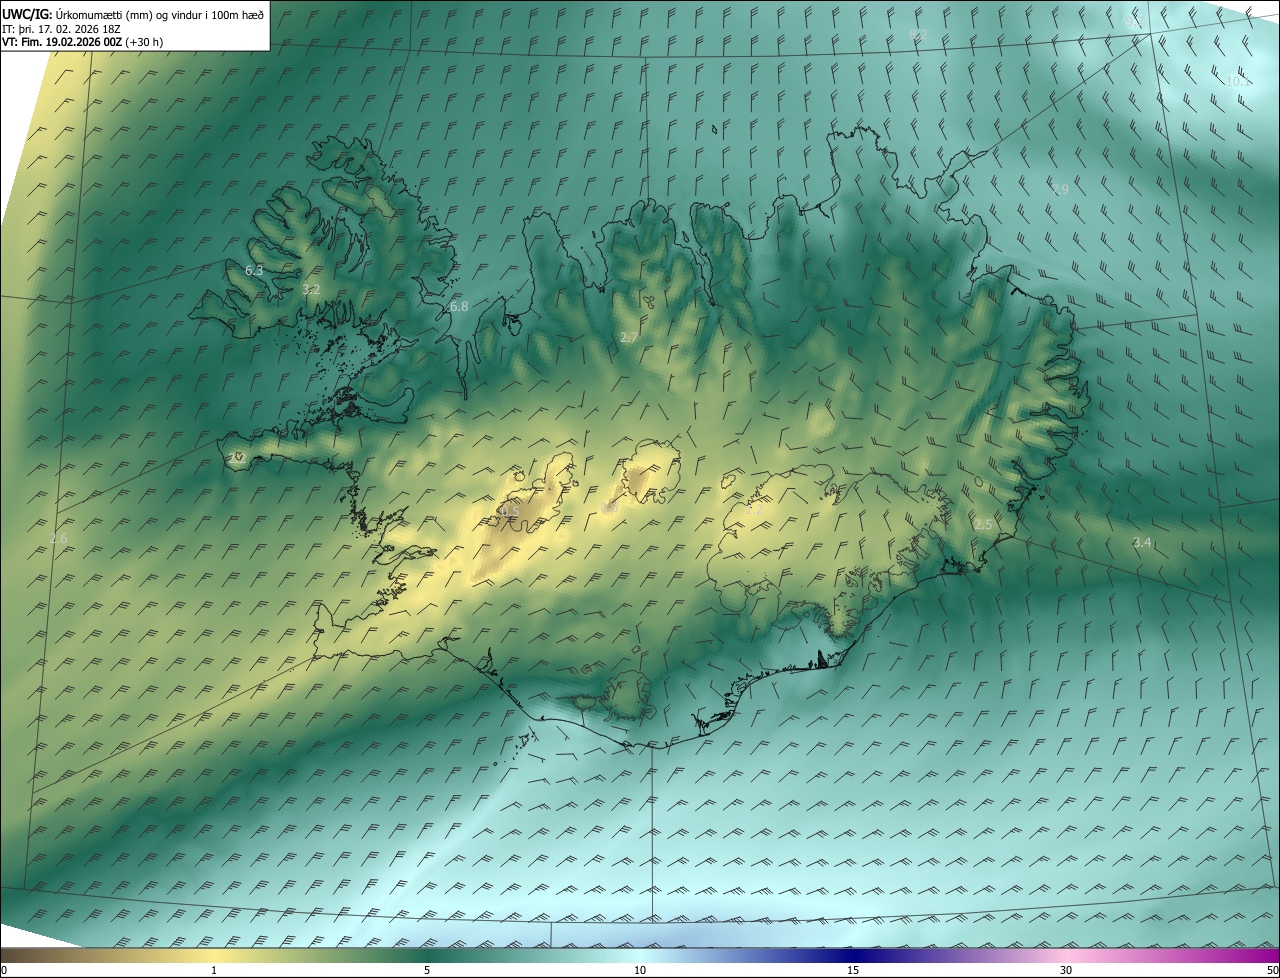Click the 1 tick on the color scale
This screenshot has width=1280, height=978.
(214, 970)
